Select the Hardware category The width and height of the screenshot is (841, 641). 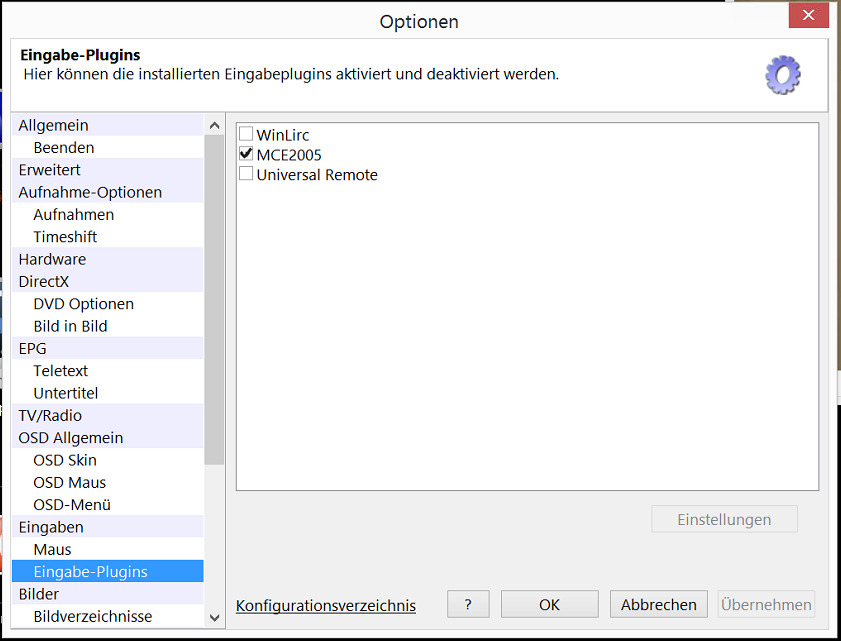tap(52, 259)
